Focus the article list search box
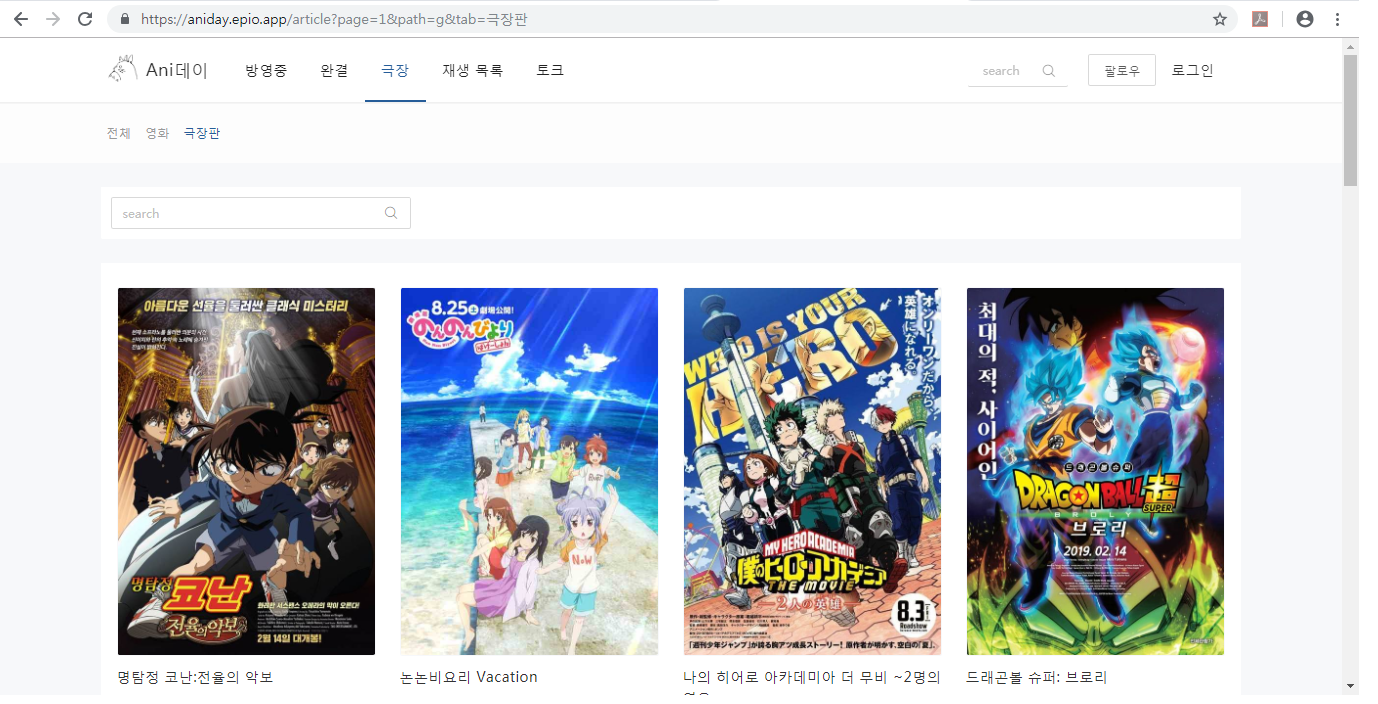This screenshot has width=1378, height=704. 261,213
